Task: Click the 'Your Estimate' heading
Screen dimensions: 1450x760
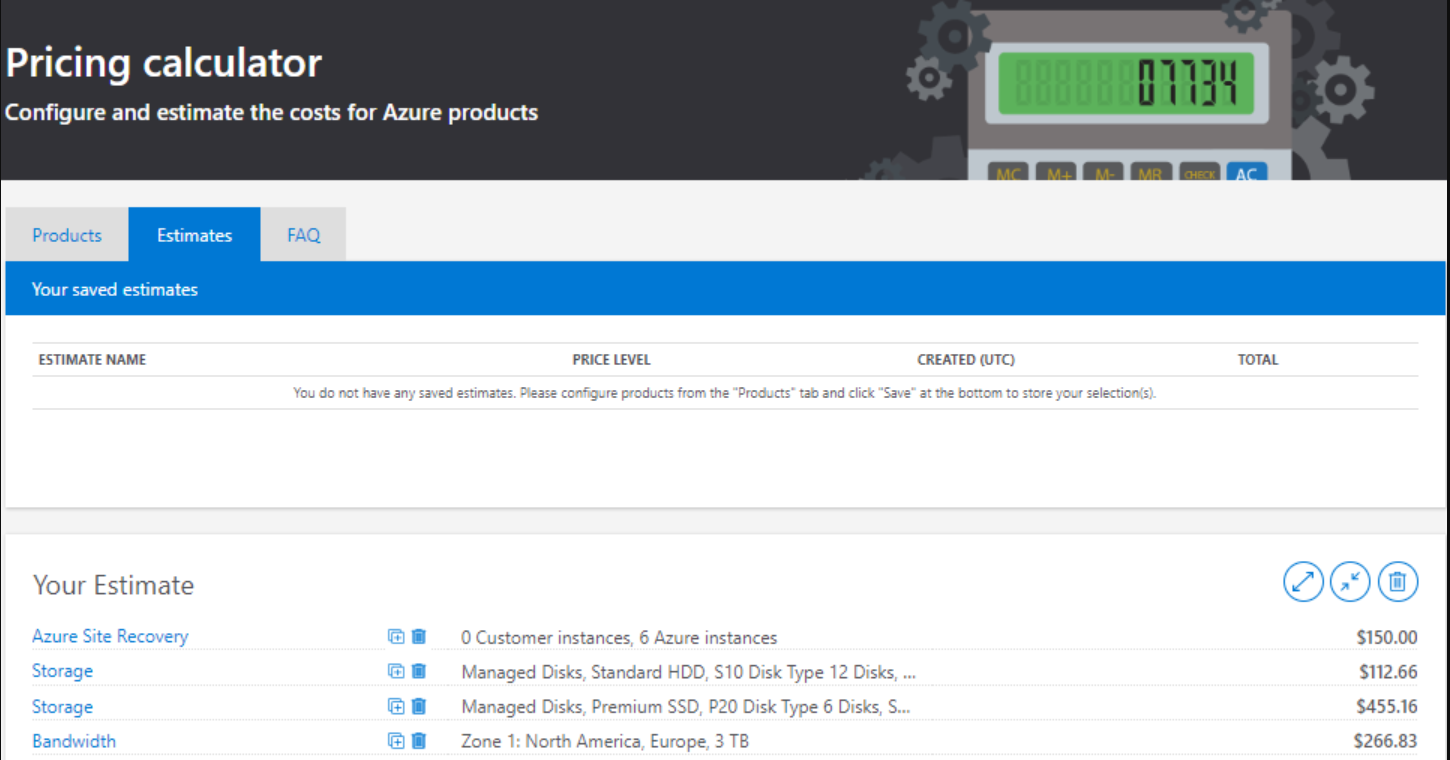Action: click(x=113, y=585)
